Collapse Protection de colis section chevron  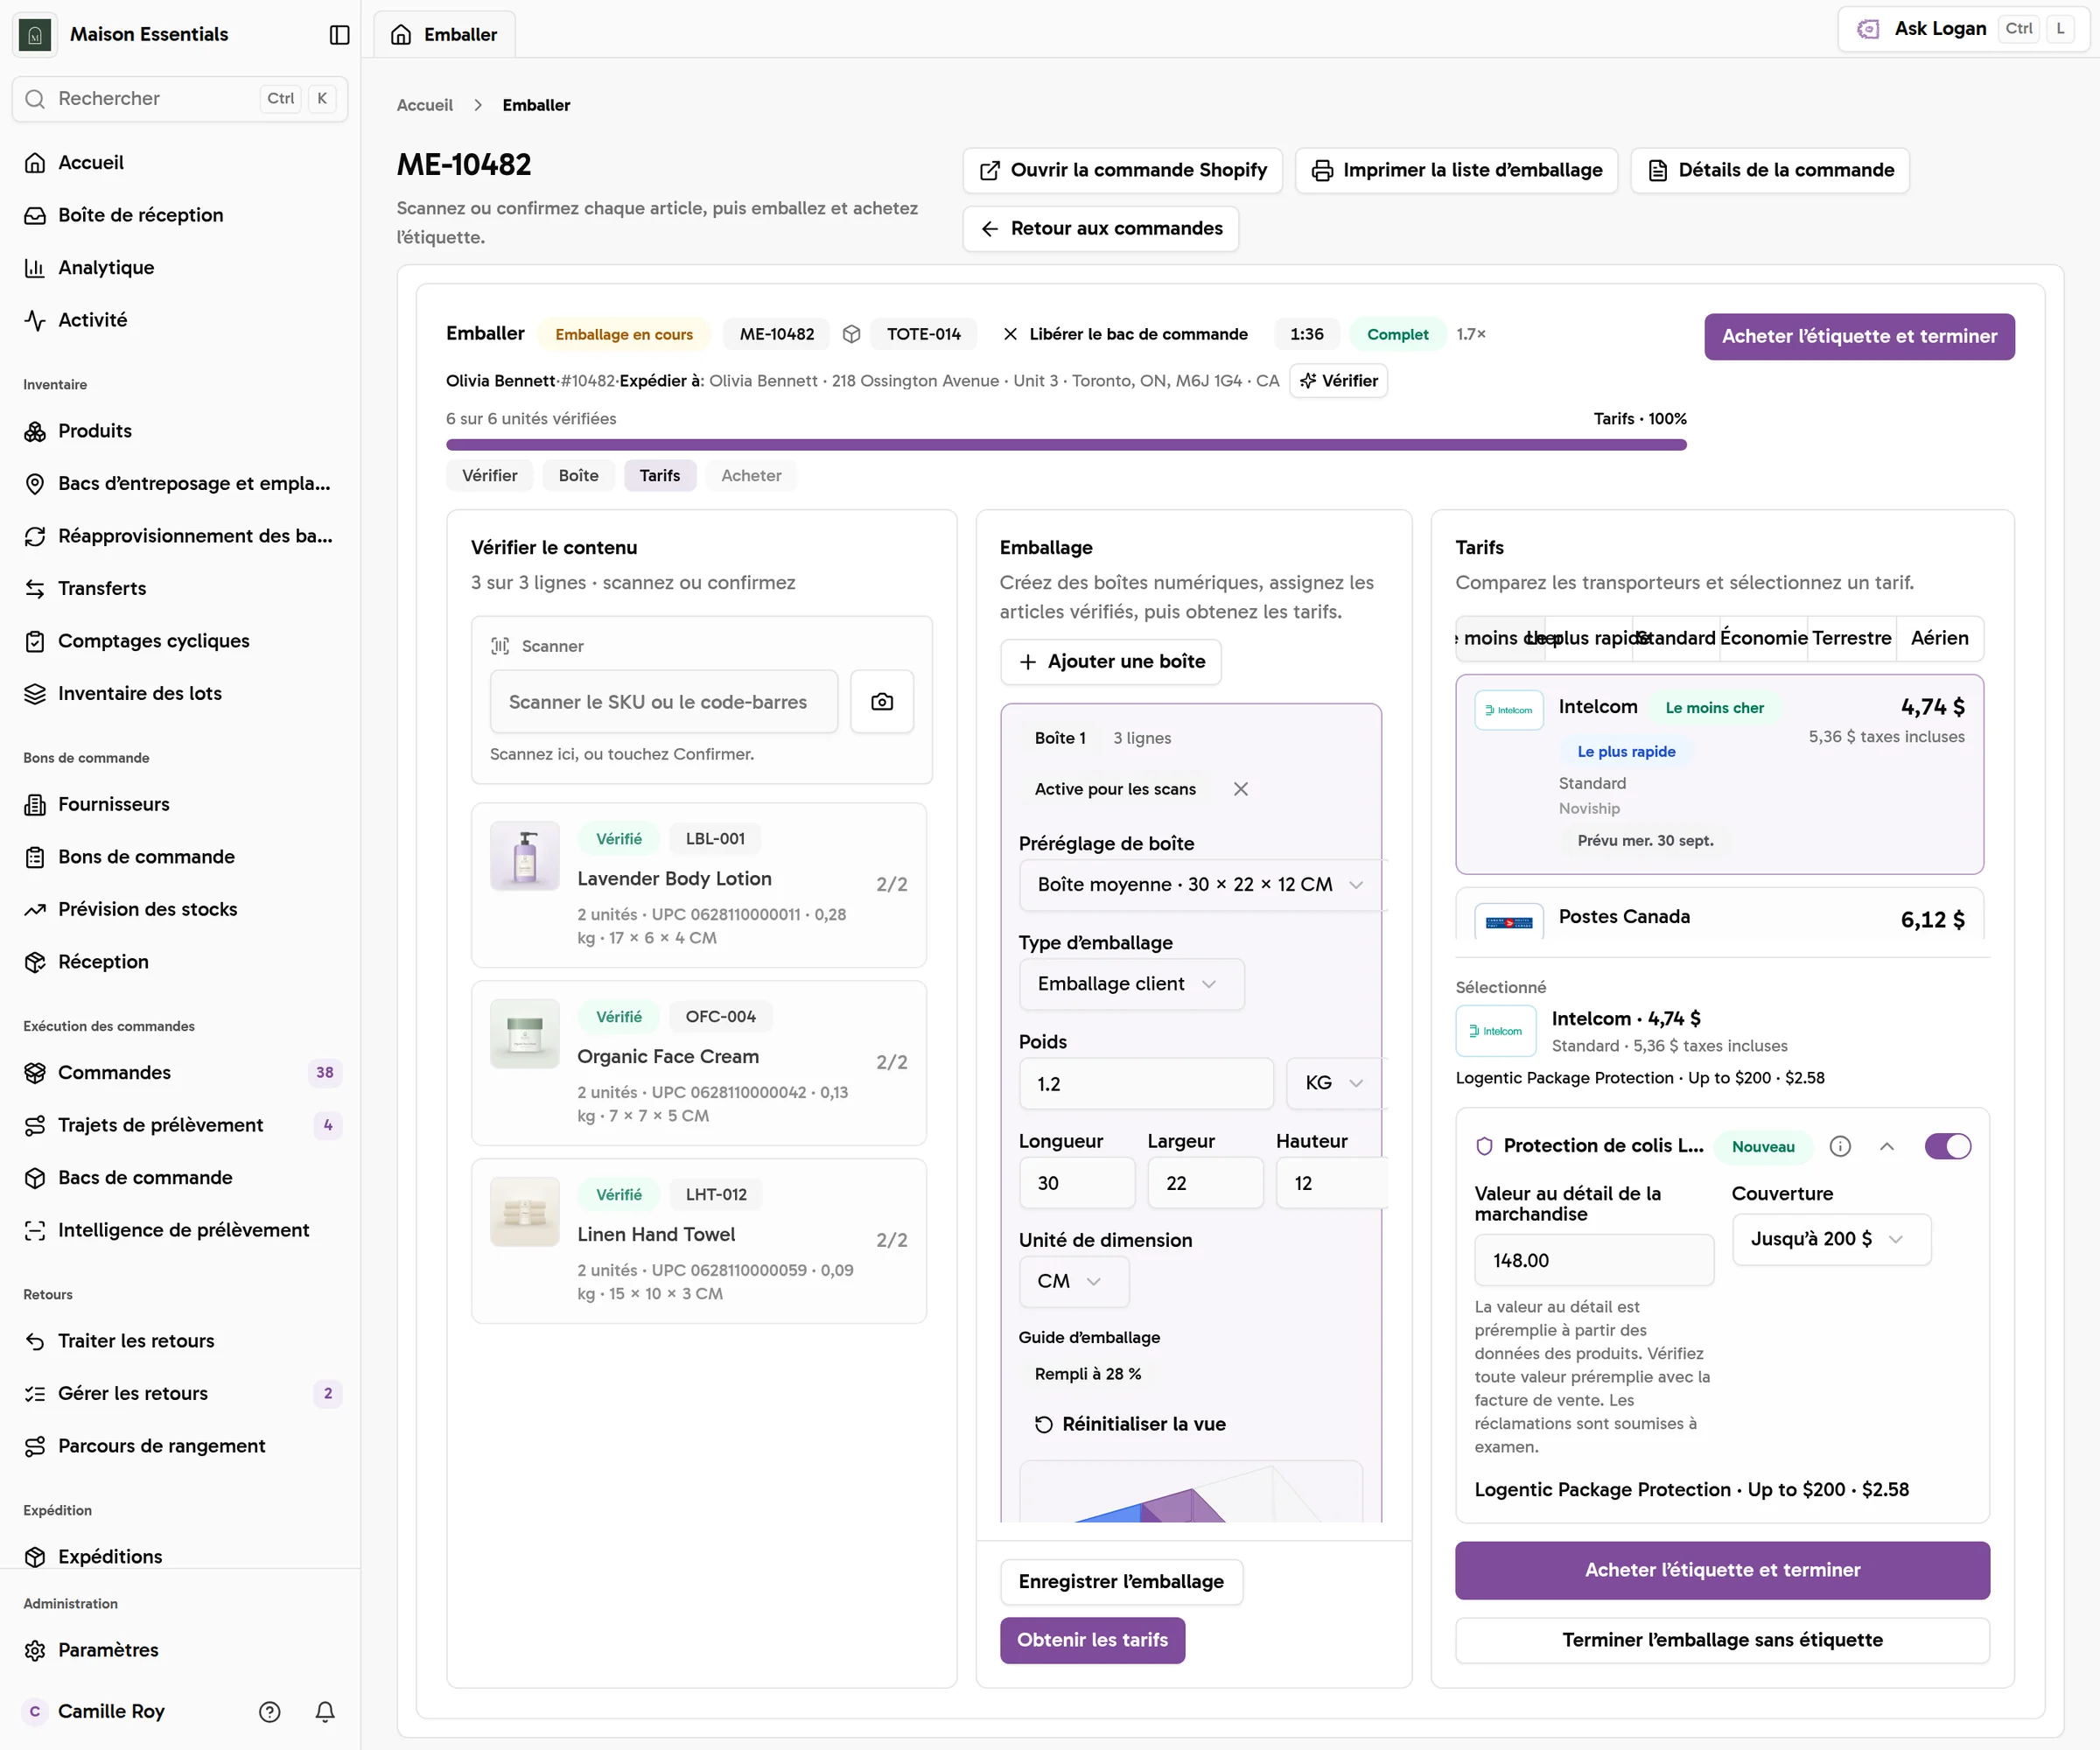[x=1886, y=1146]
